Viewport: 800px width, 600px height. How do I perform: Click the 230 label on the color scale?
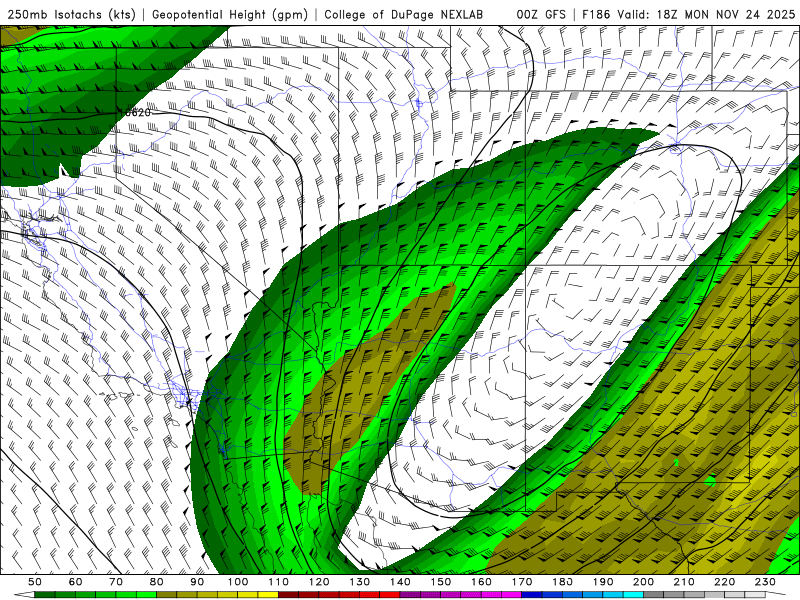pos(765,582)
